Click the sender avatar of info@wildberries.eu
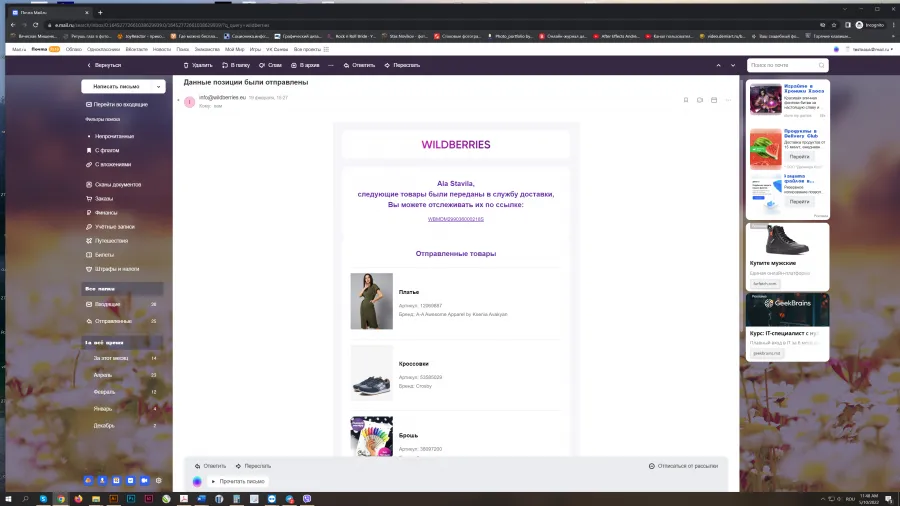Screen dimensions: 900x506 (x=189, y=102)
